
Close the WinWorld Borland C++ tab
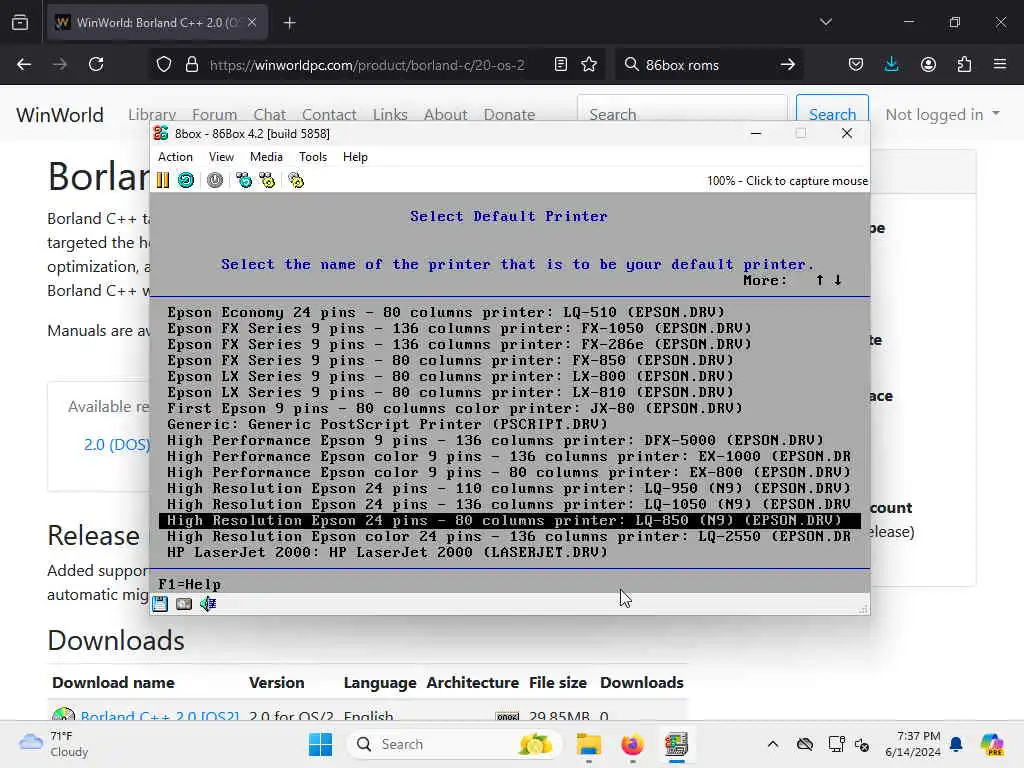[252, 23]
